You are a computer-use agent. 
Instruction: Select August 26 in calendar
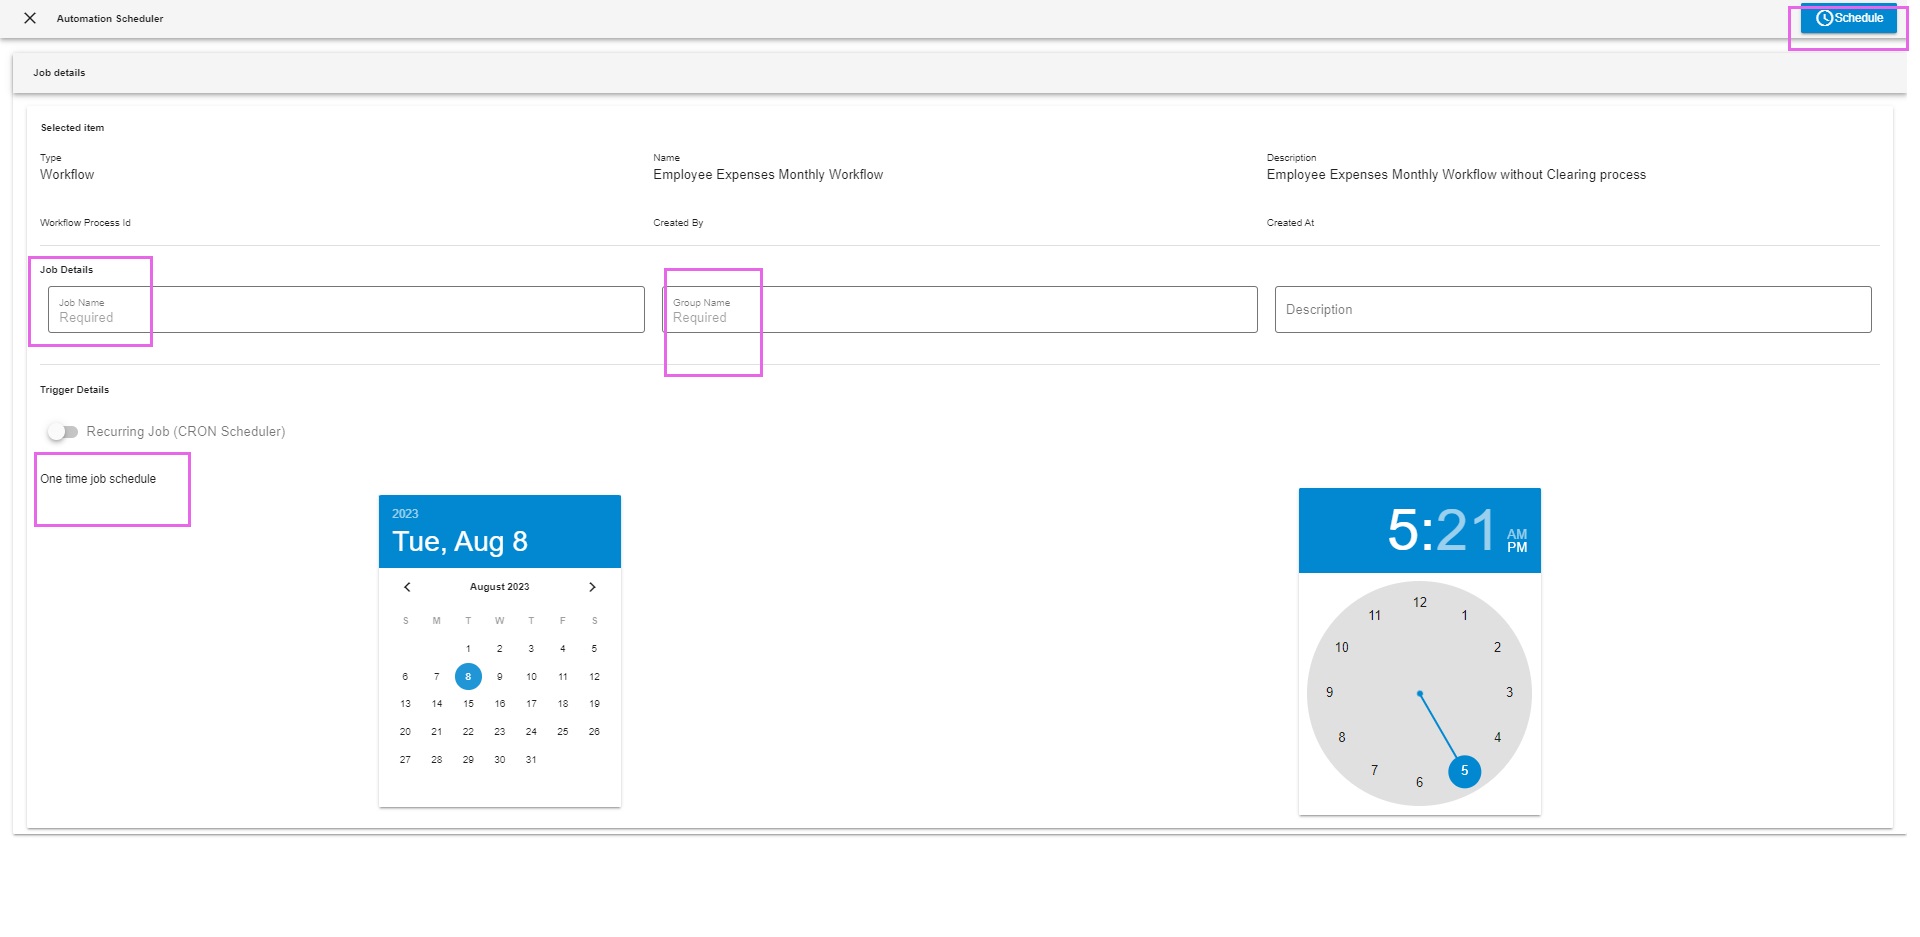[594, 732]
